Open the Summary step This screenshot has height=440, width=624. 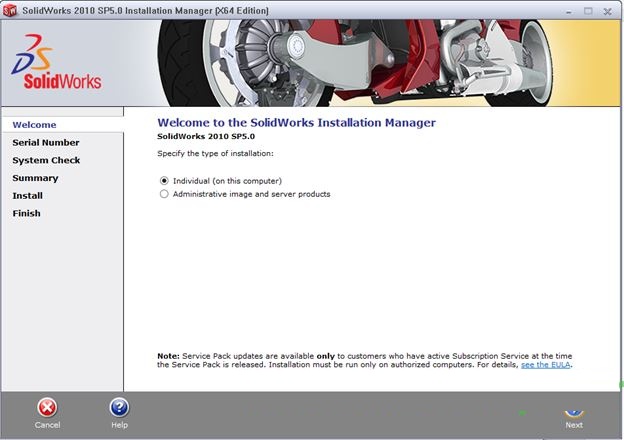[35, 178]
